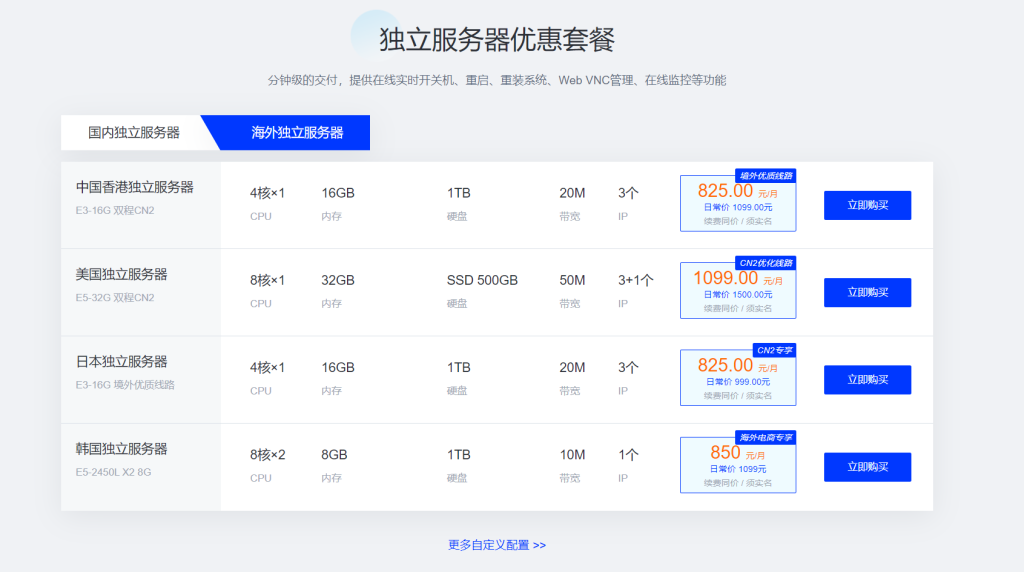Open the 更多自定义配置 link
1024x572 pixels.
click(x=497, y=545)
